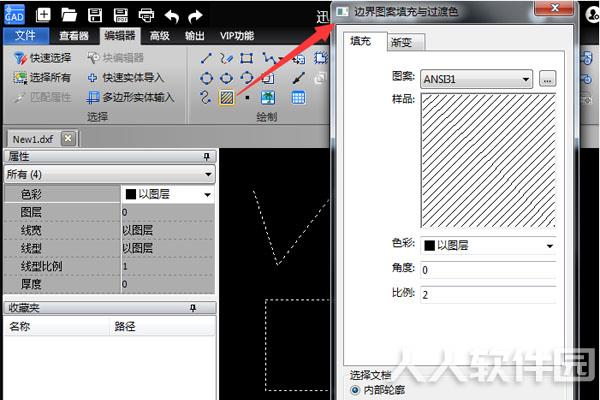
Task: Select the Ellipse drawing tool
Action: coord(226,78)
